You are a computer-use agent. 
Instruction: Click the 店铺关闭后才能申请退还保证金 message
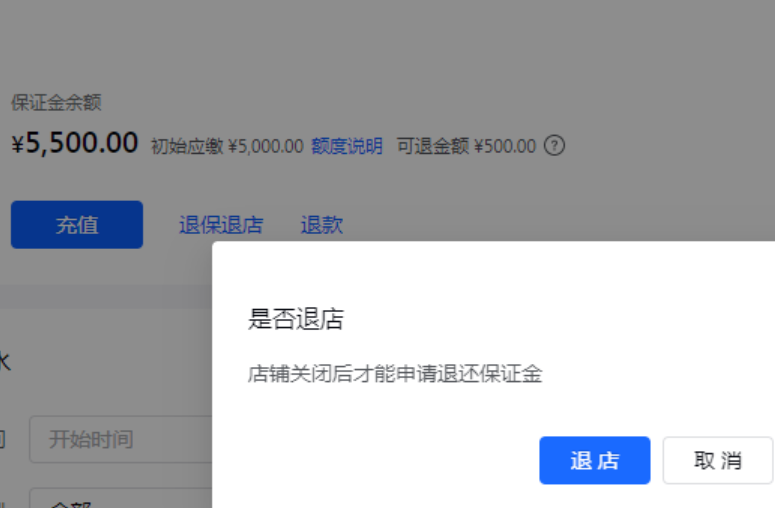point(395,374)
